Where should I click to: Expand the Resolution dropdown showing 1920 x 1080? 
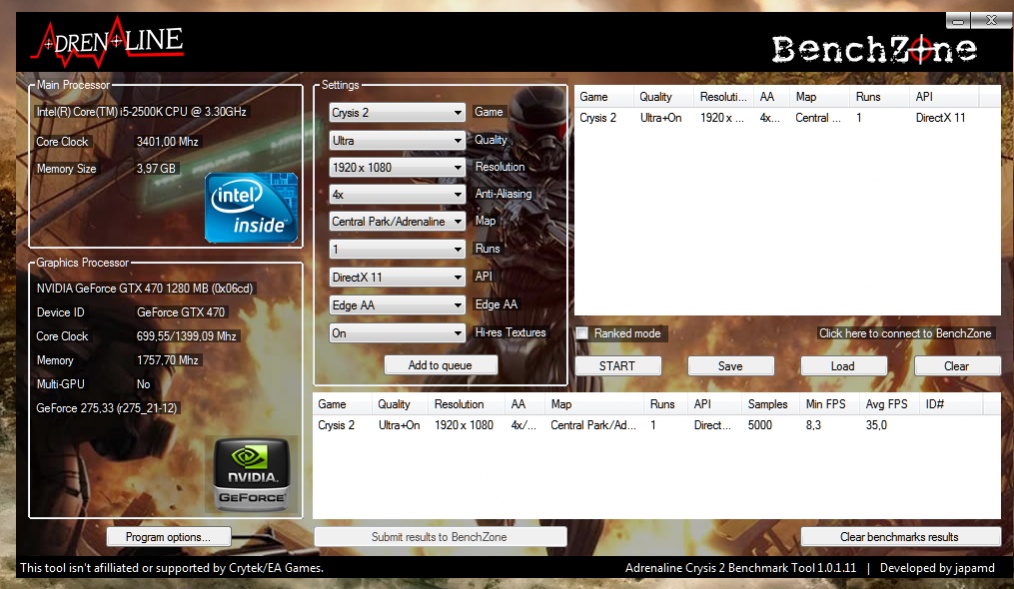tap(397, 167)
